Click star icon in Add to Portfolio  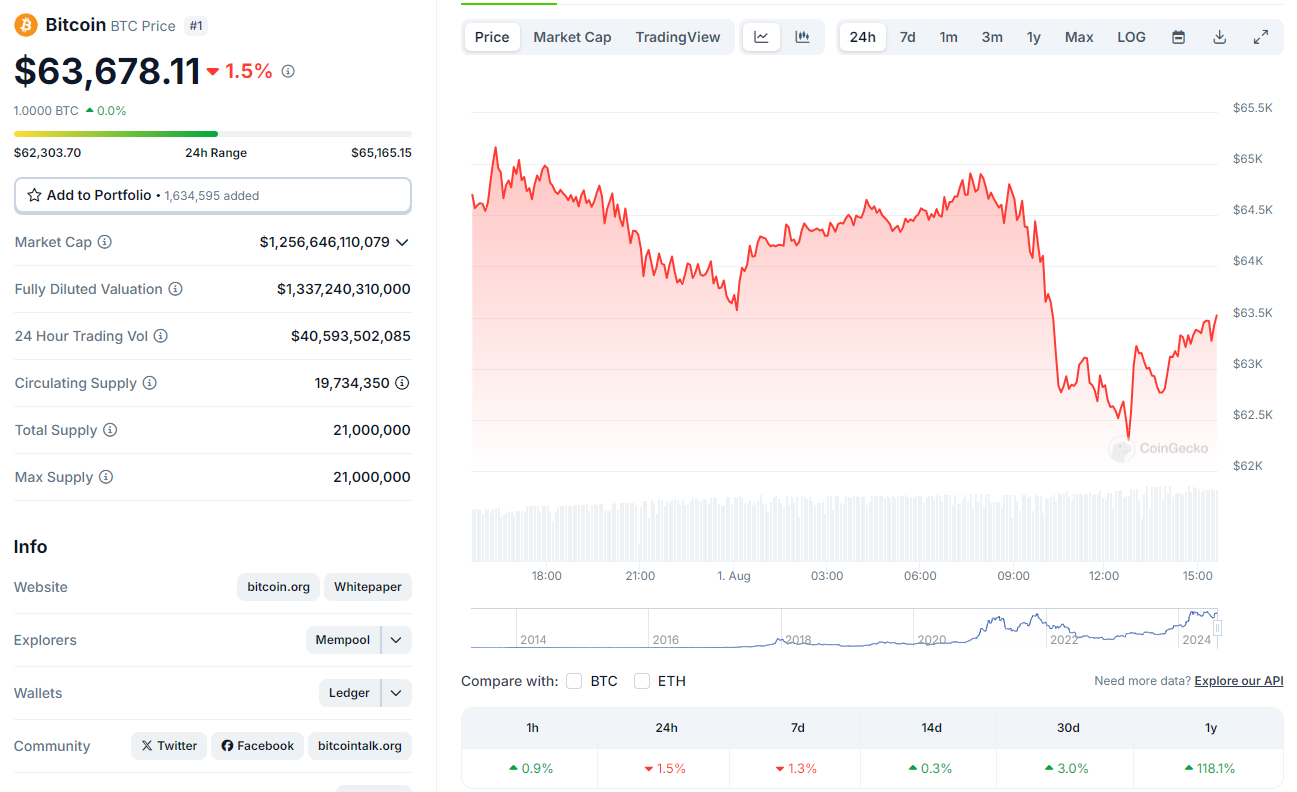(34, 195)
